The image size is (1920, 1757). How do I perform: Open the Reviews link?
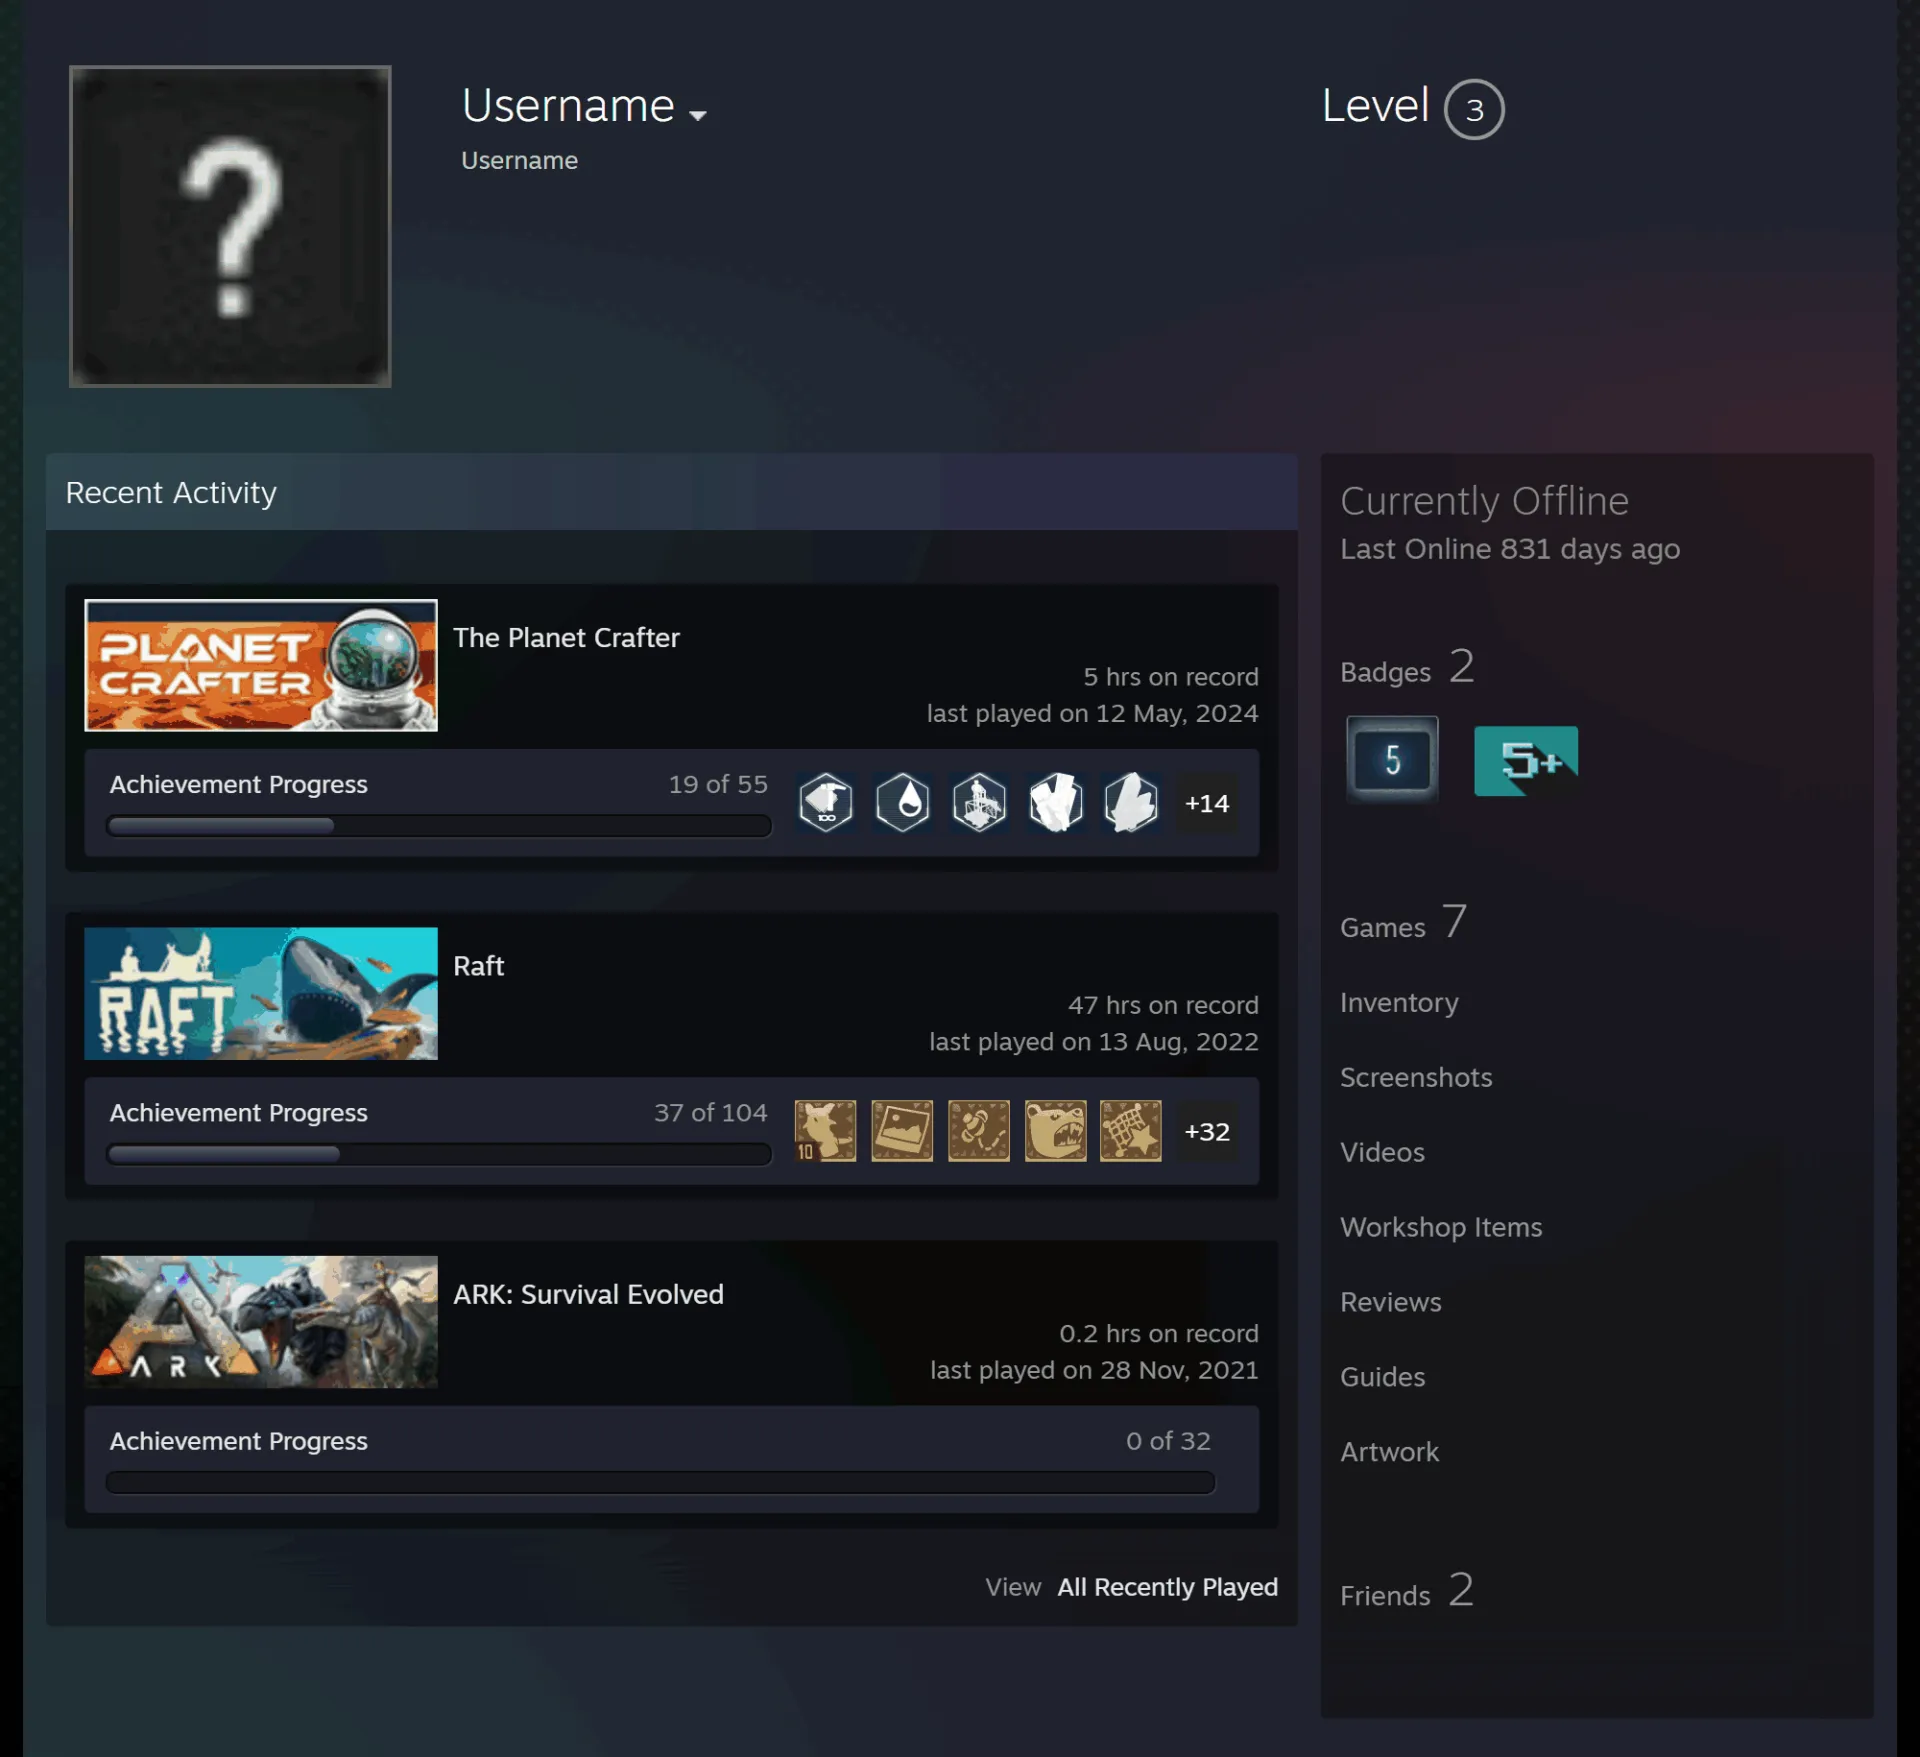click(1391, 1302)
